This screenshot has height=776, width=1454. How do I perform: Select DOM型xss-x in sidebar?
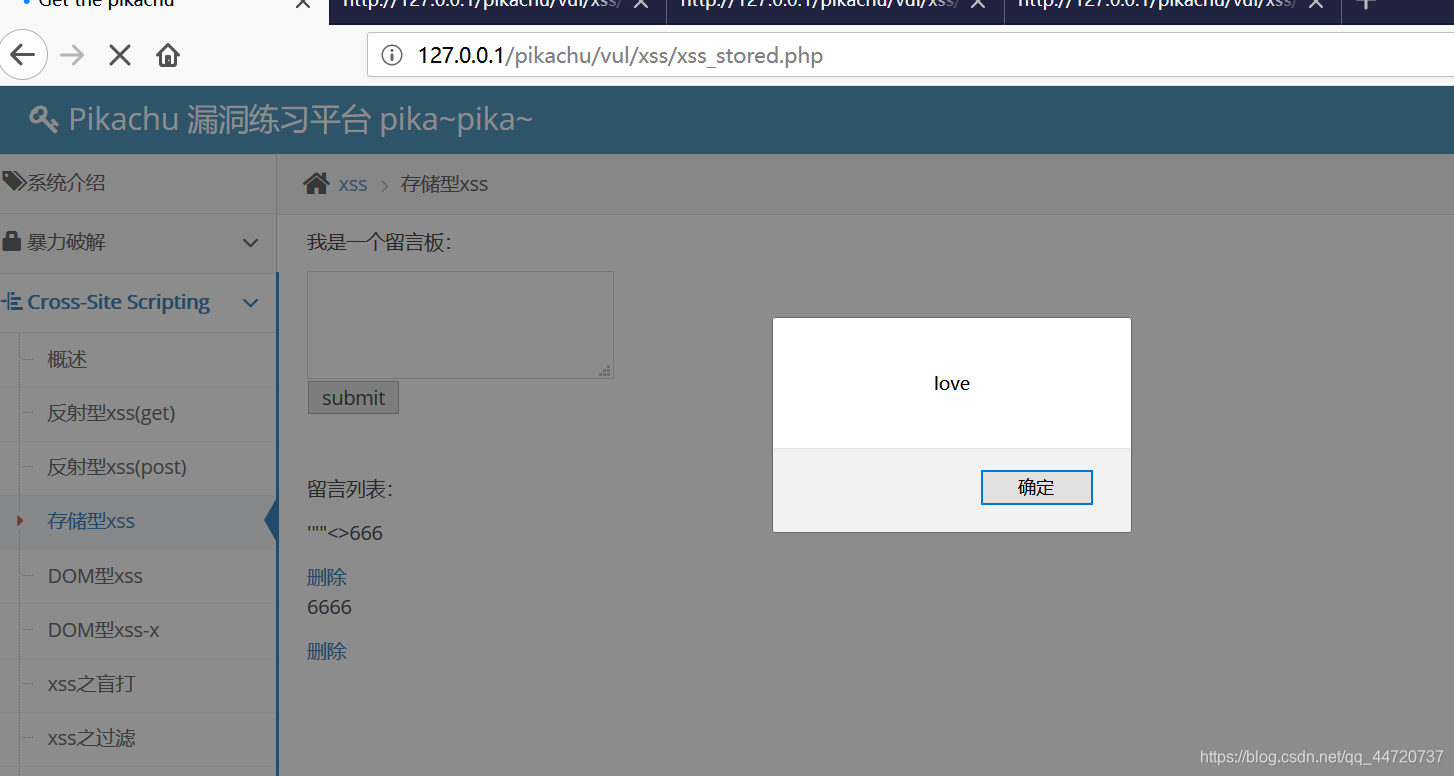[x=138, y=630]
